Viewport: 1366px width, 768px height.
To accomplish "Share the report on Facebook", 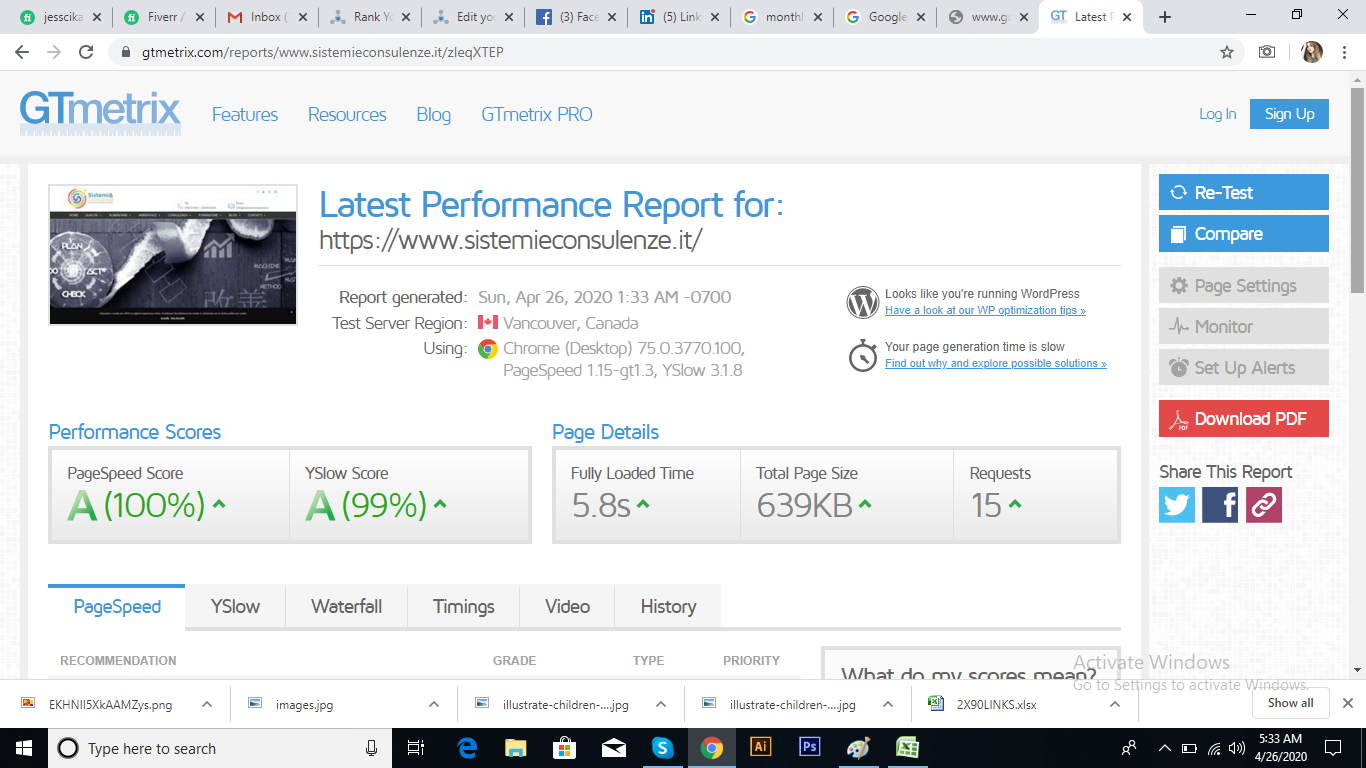I will coord(1220,505).
